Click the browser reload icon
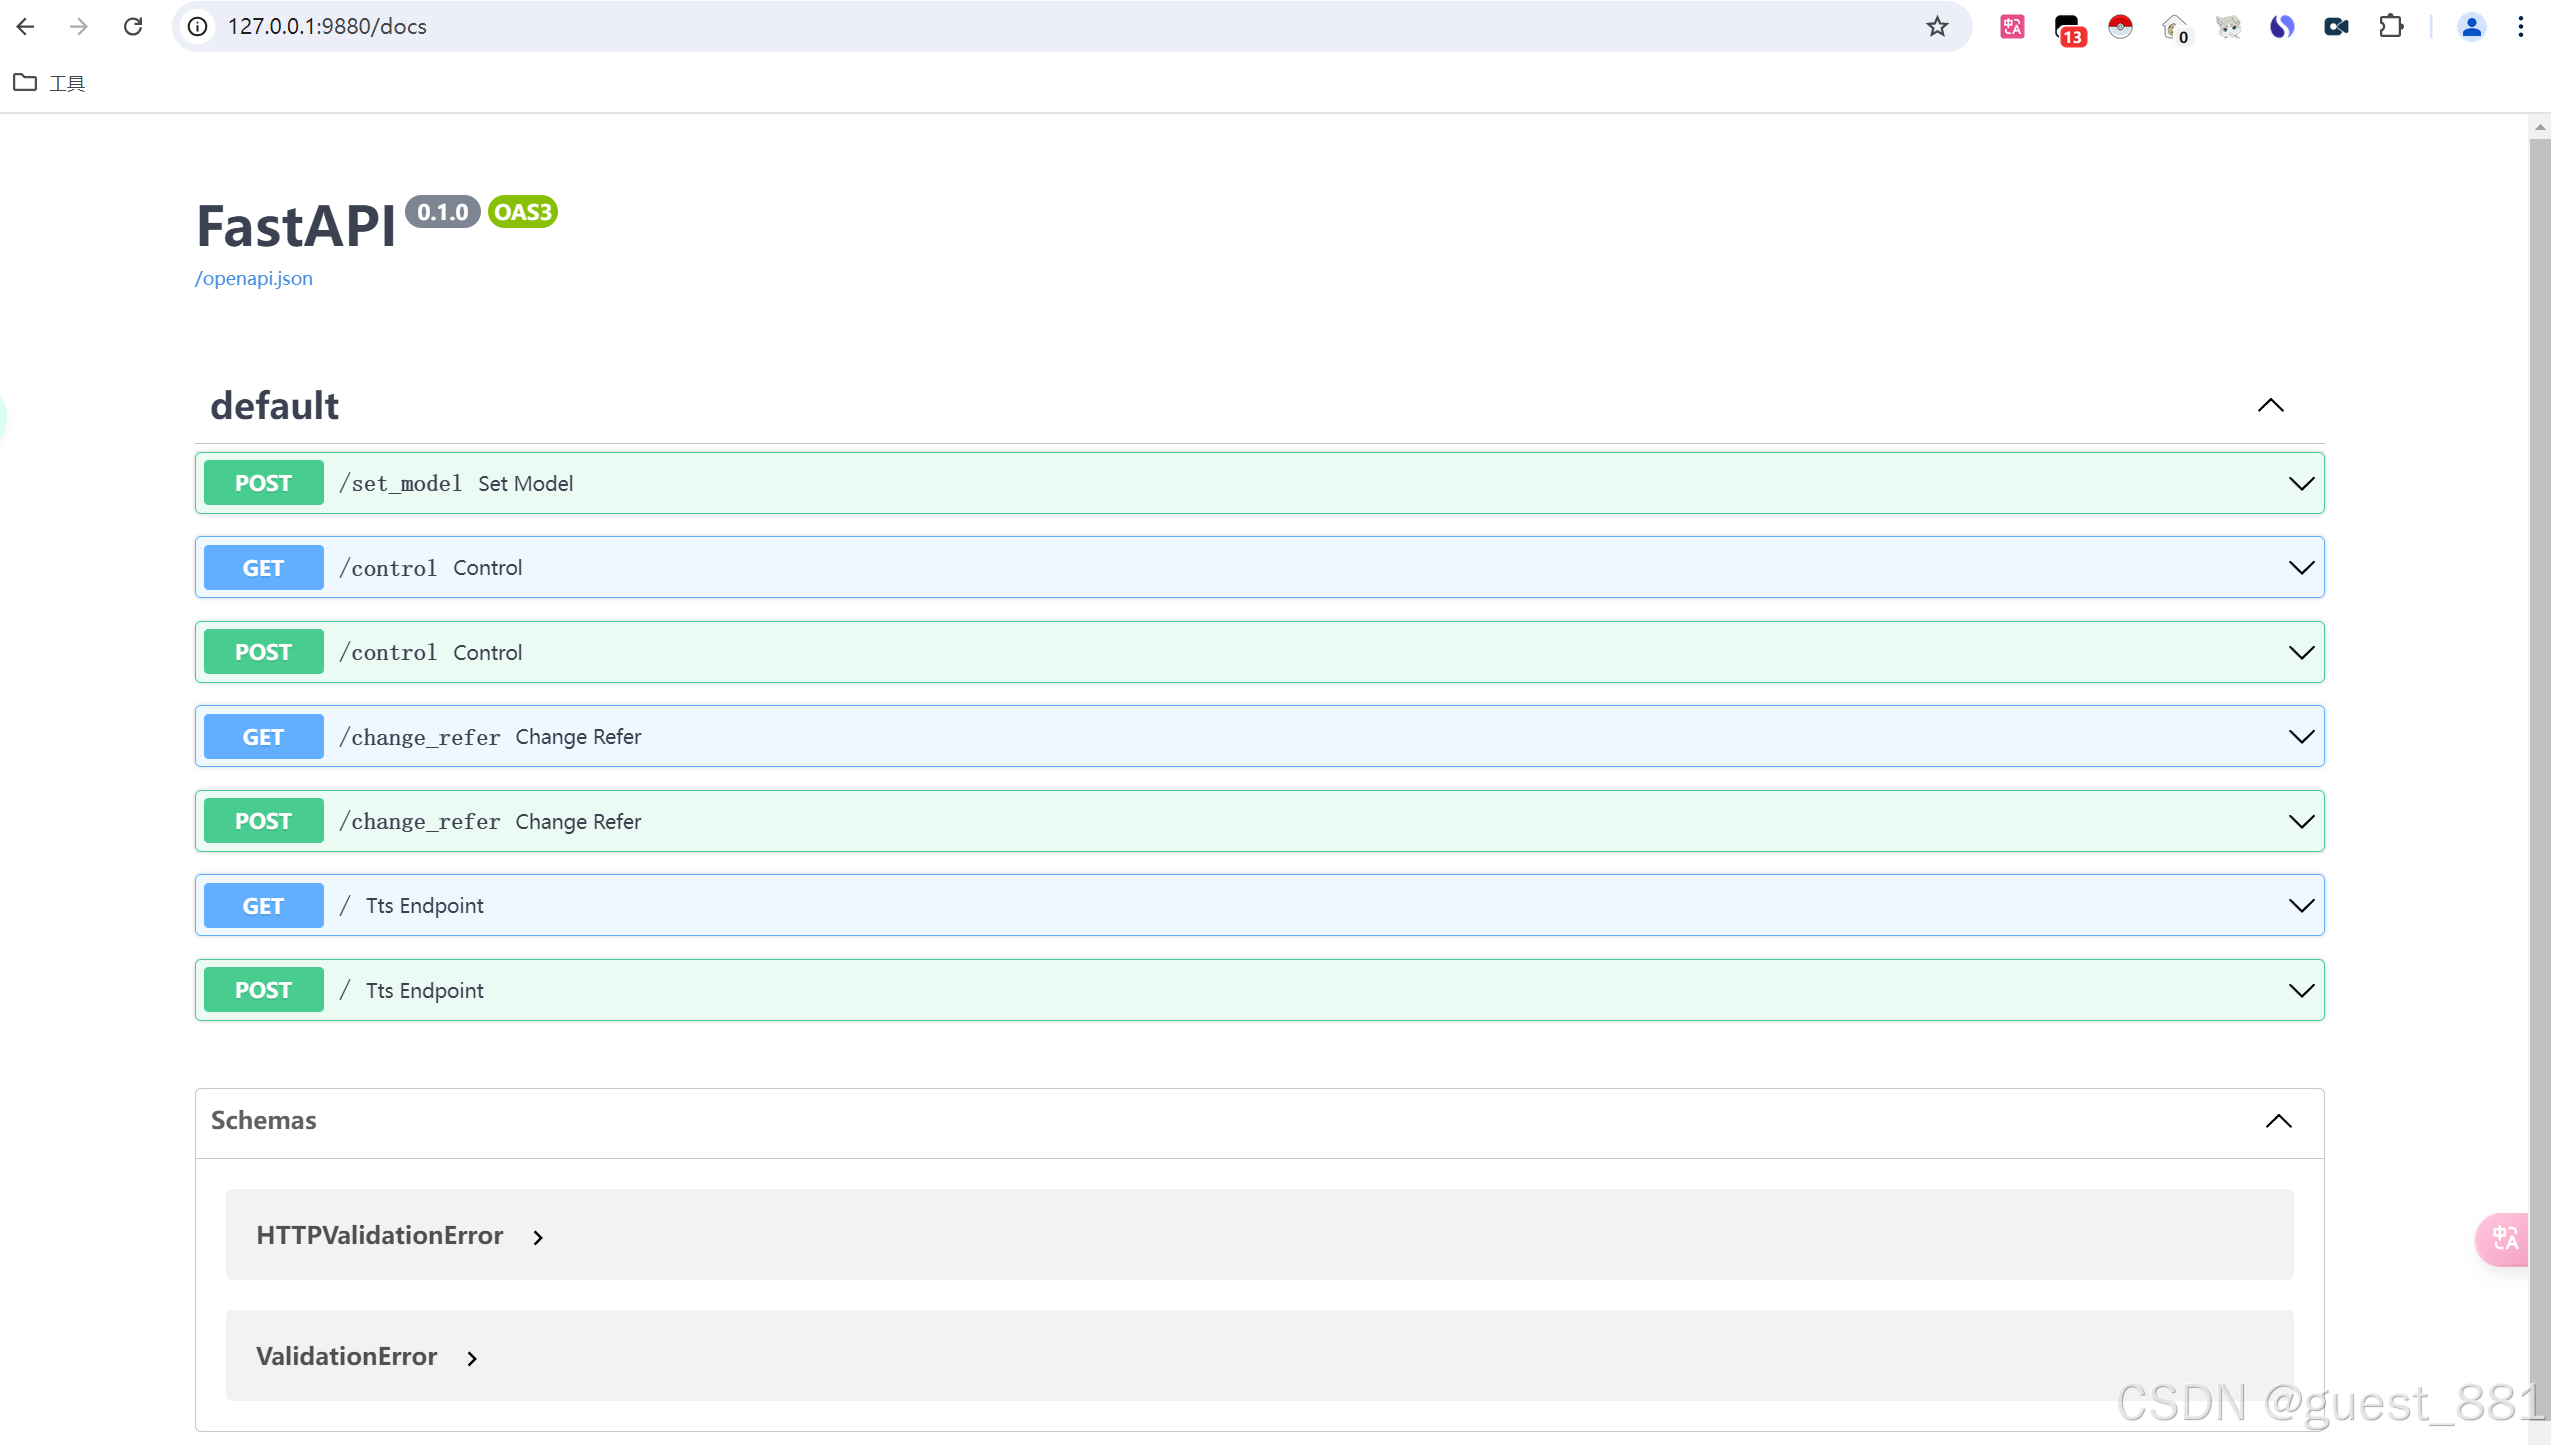This screenshot has width=2551, height=1445. 133,26
